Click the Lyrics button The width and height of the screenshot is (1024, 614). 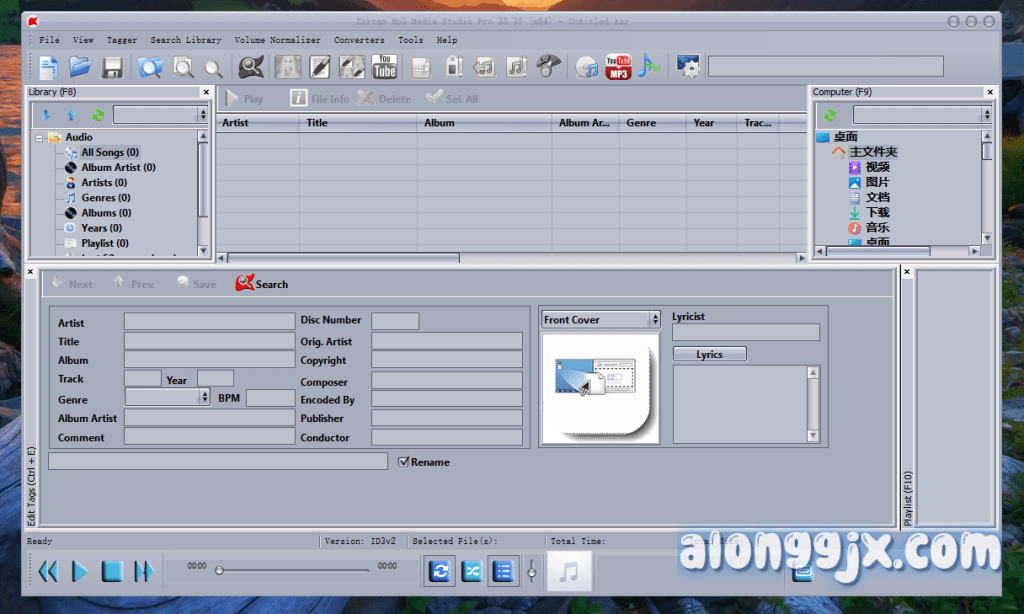[709, 355]
